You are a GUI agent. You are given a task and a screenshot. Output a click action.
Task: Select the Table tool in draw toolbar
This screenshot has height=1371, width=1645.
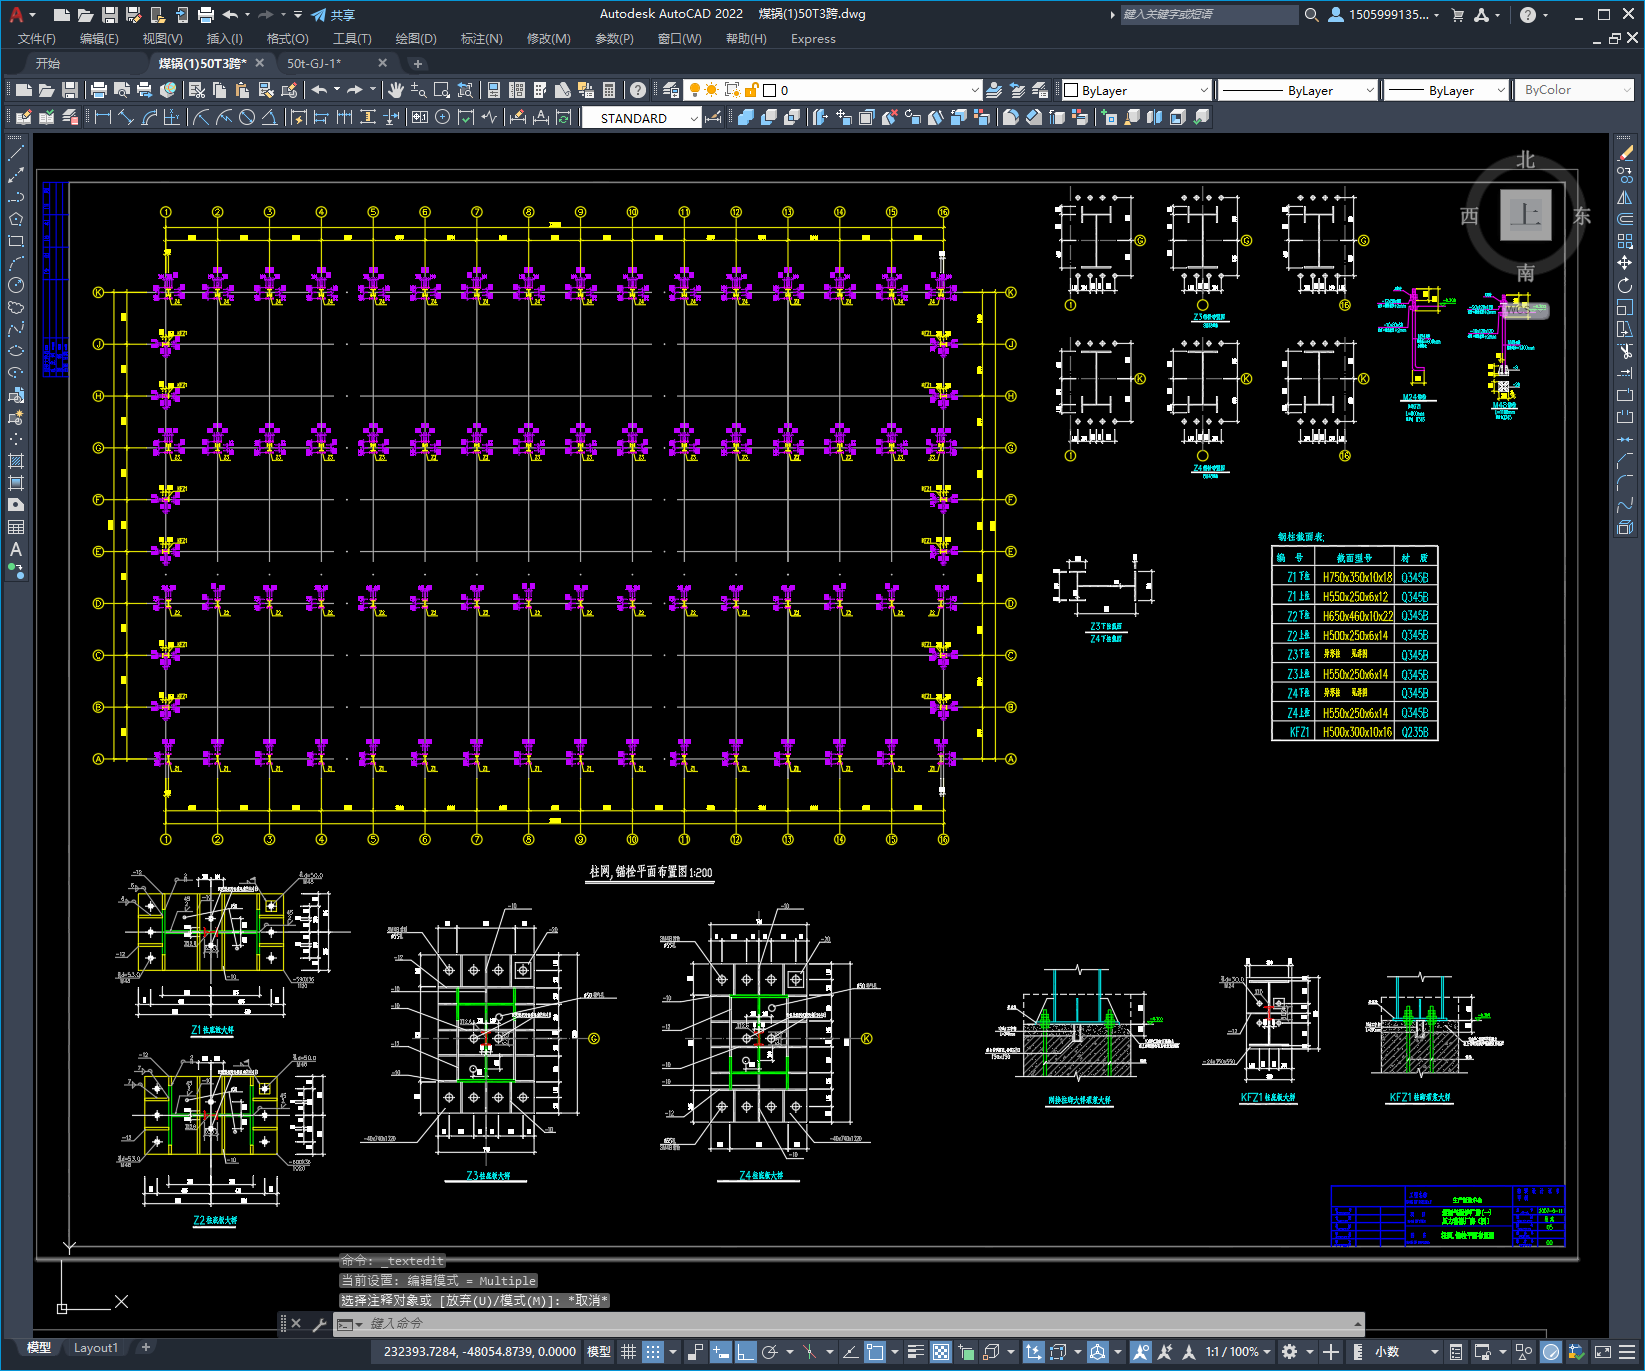point(16,527)
